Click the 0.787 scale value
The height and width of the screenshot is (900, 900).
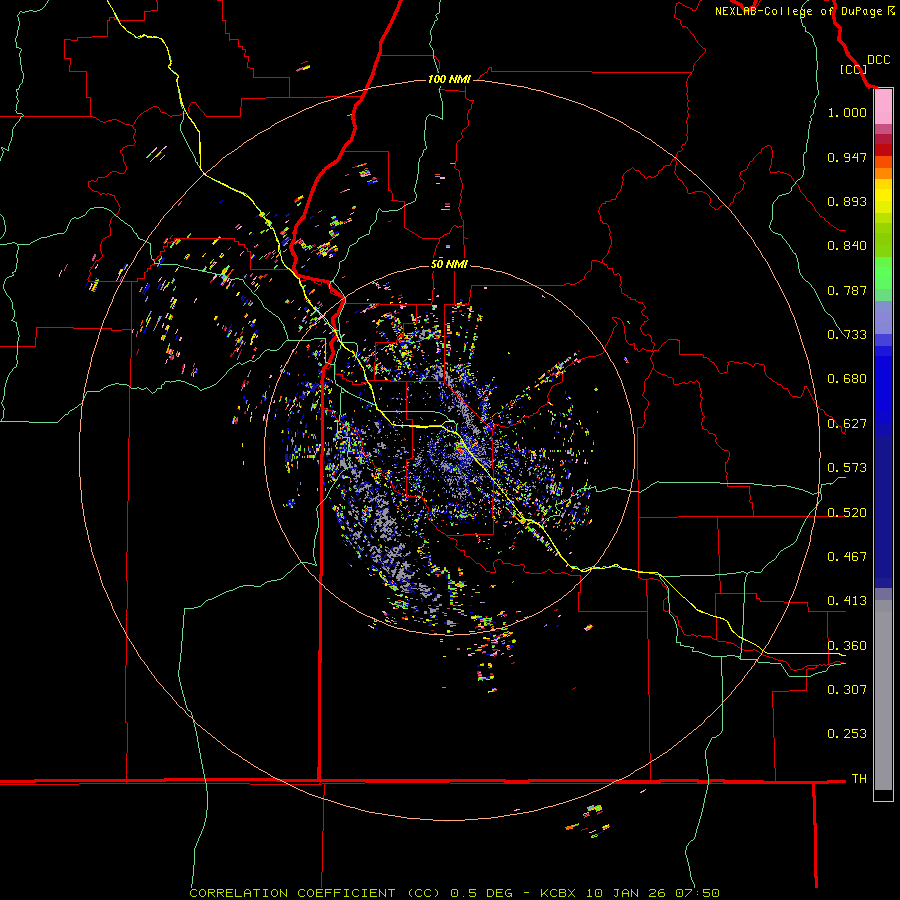click(x=847, y=290)
